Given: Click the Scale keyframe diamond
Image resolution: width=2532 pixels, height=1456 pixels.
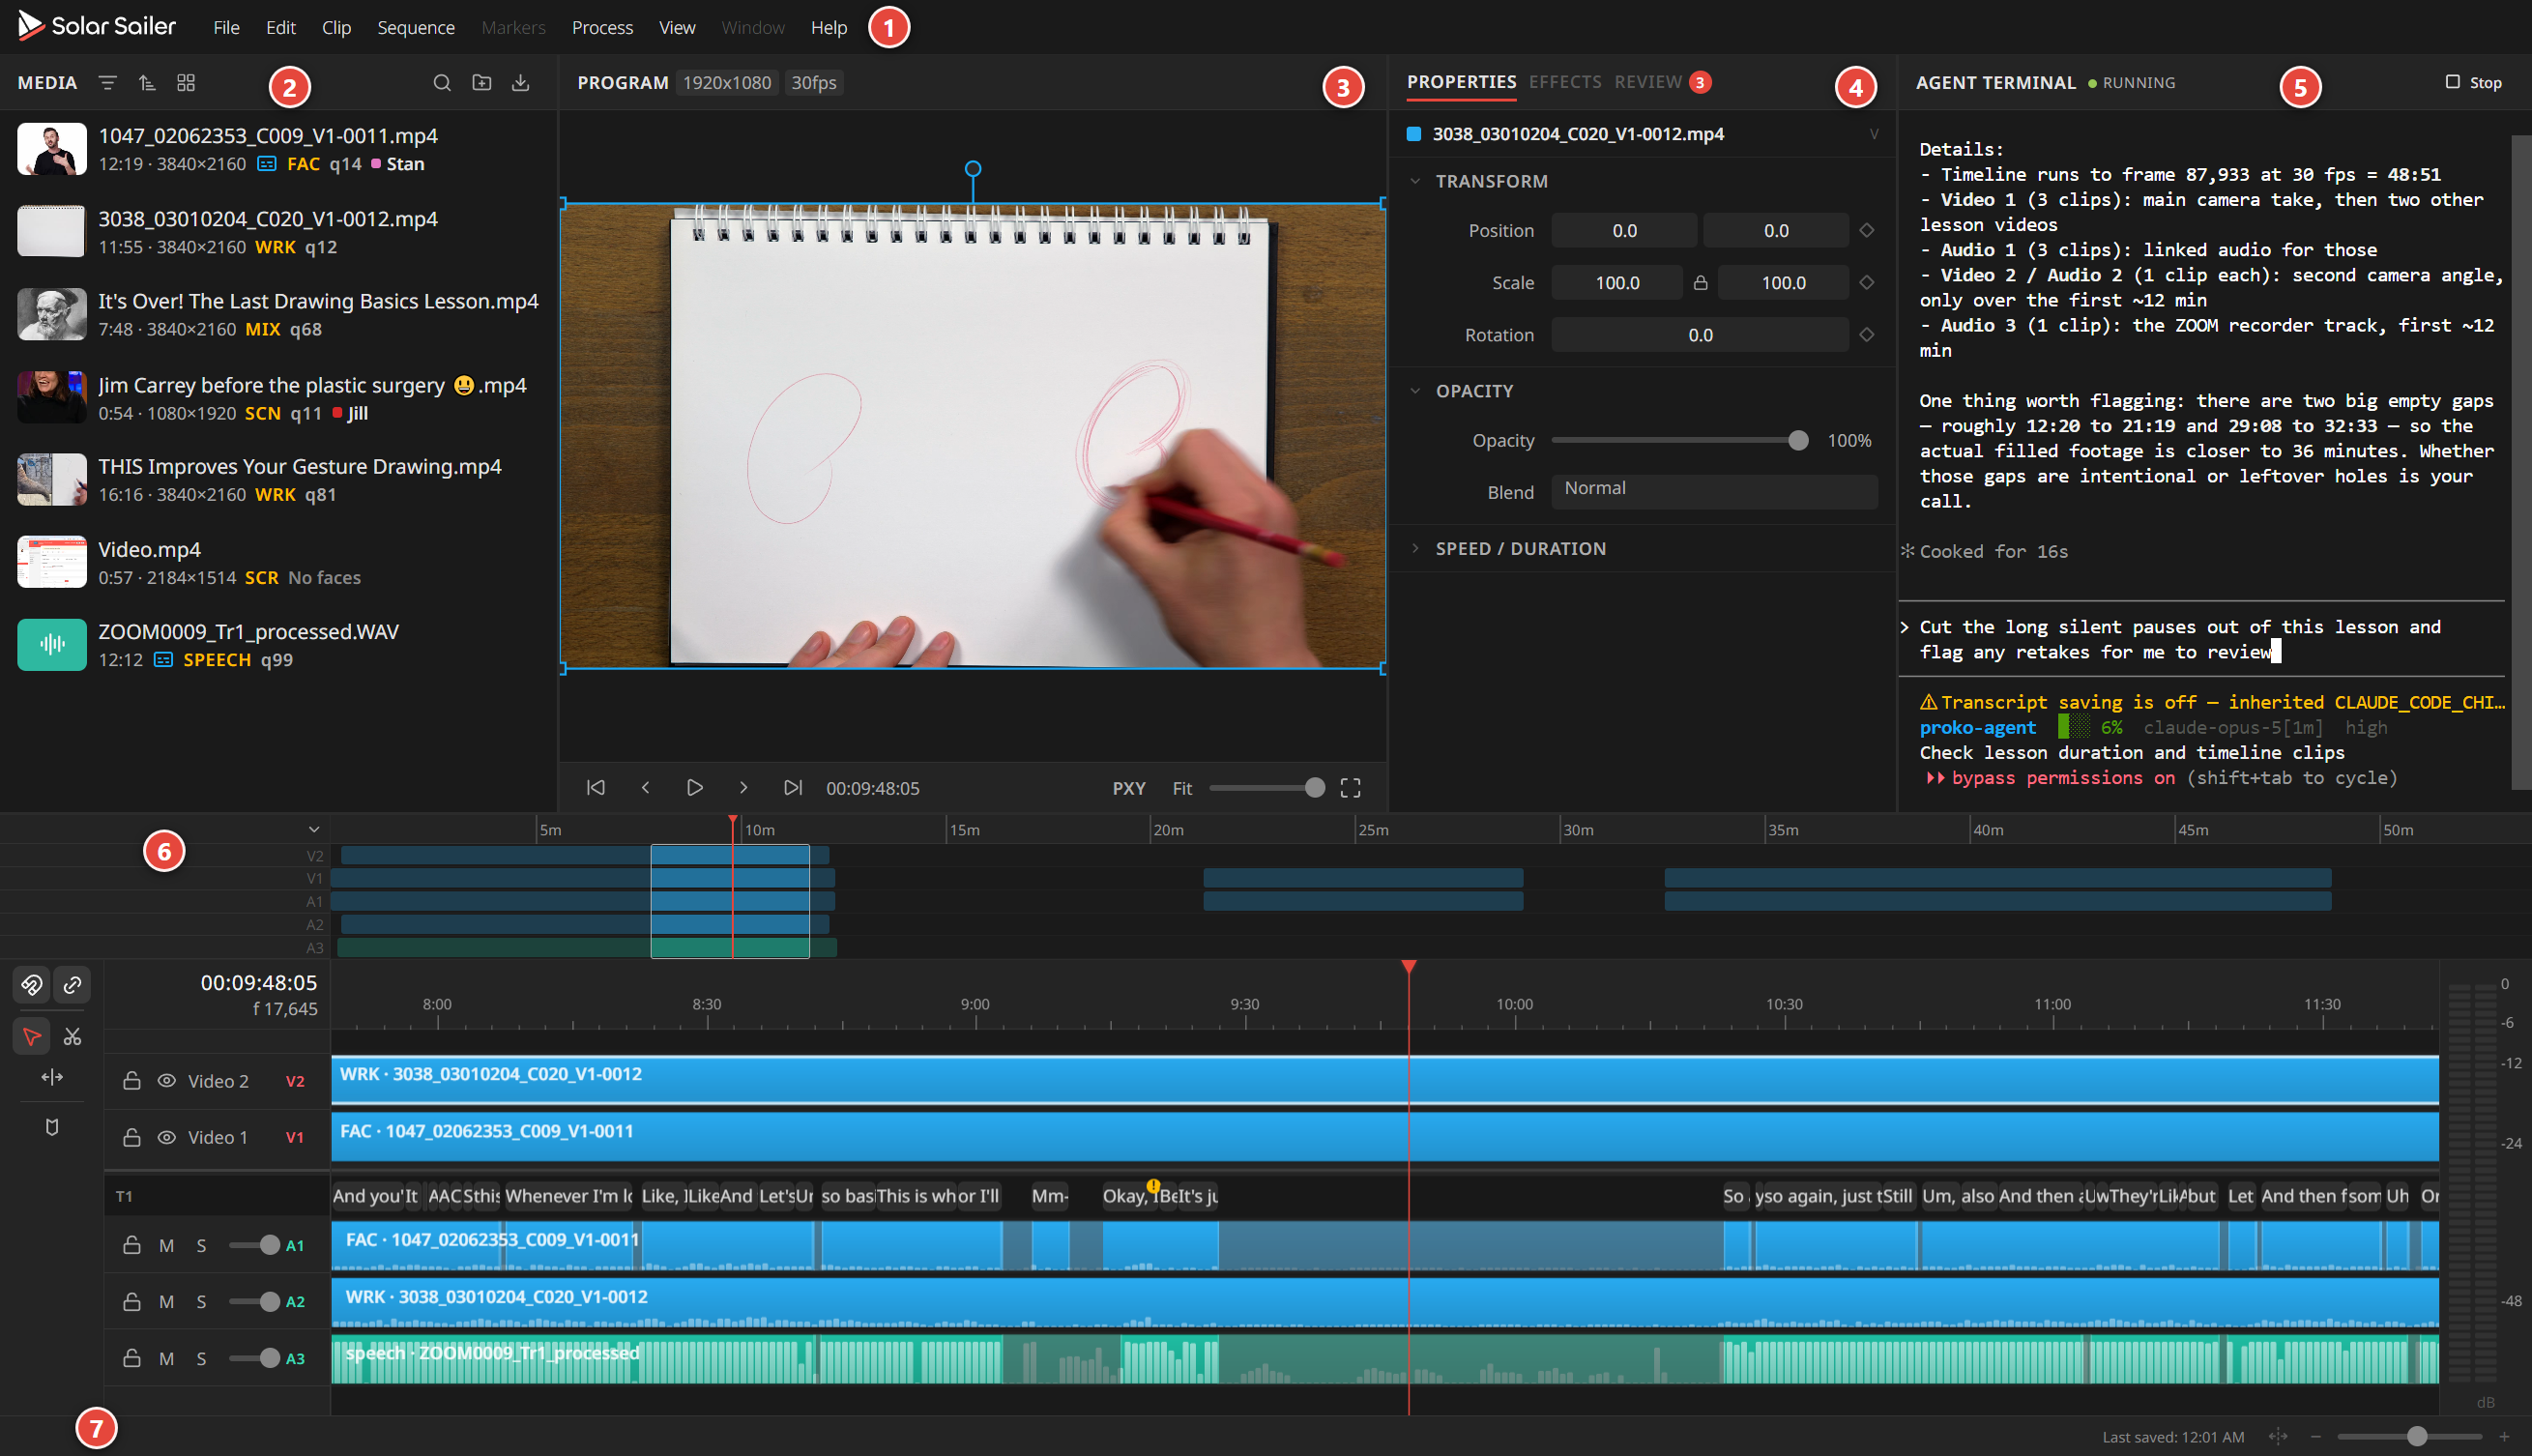Looking at the screenshot, I should [x=1867, y=283].
